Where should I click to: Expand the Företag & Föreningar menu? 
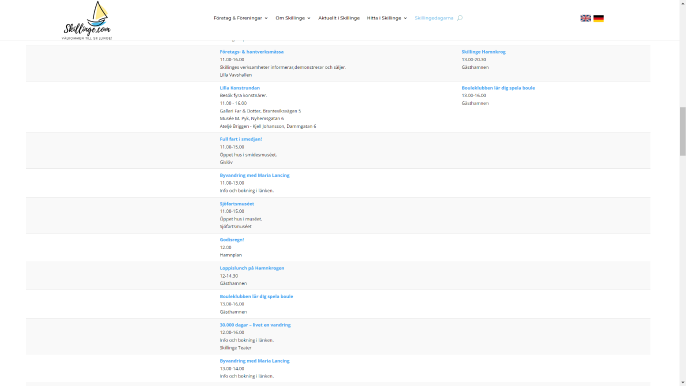point(241,18)
